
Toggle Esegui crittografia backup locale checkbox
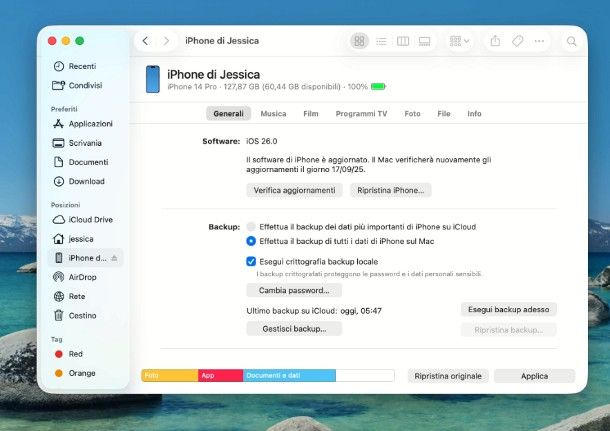(x=251, y=261)
